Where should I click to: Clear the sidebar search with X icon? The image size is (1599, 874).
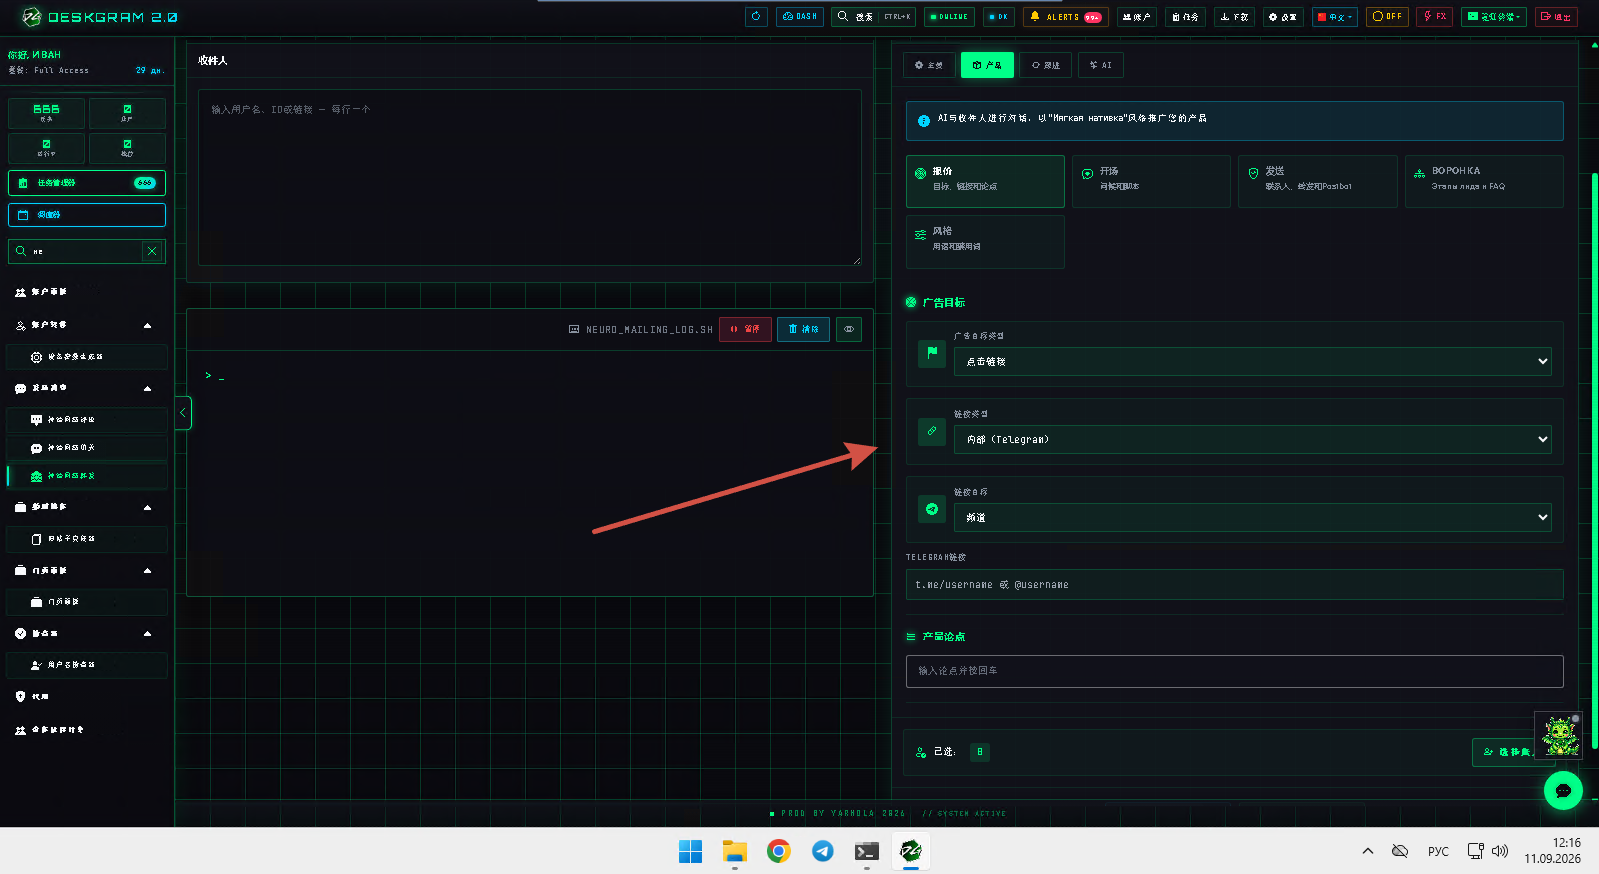click(x=152, y=251)
